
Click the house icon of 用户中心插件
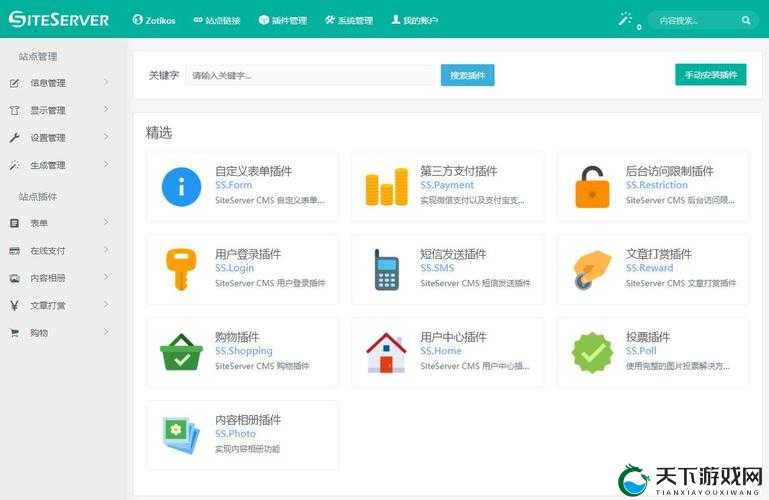click(386, 352)
